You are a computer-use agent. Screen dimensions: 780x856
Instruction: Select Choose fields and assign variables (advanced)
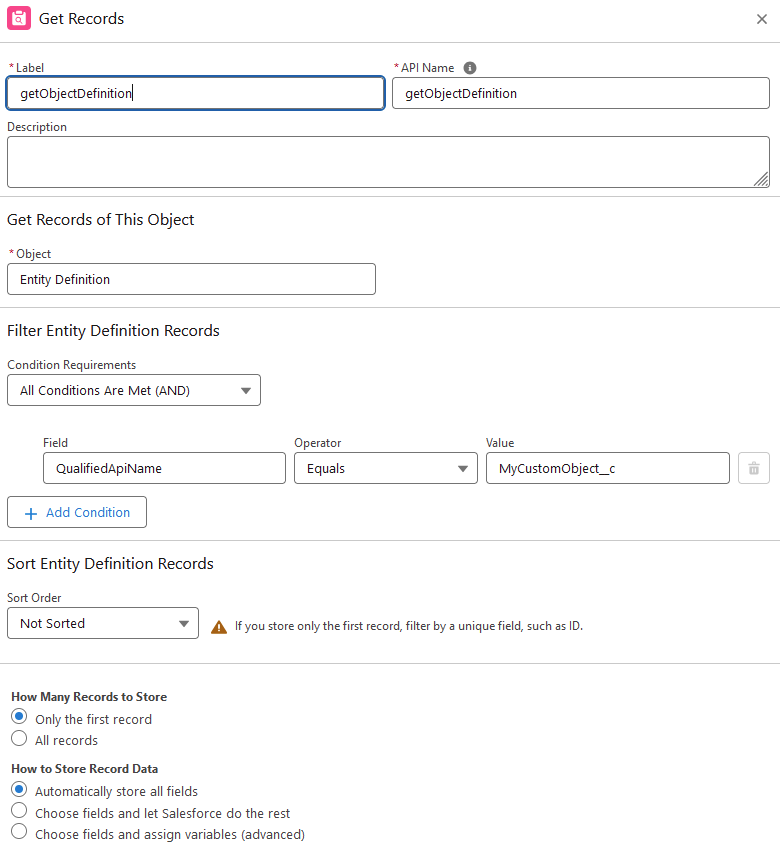pyautogui.click(x=19, y=831)
